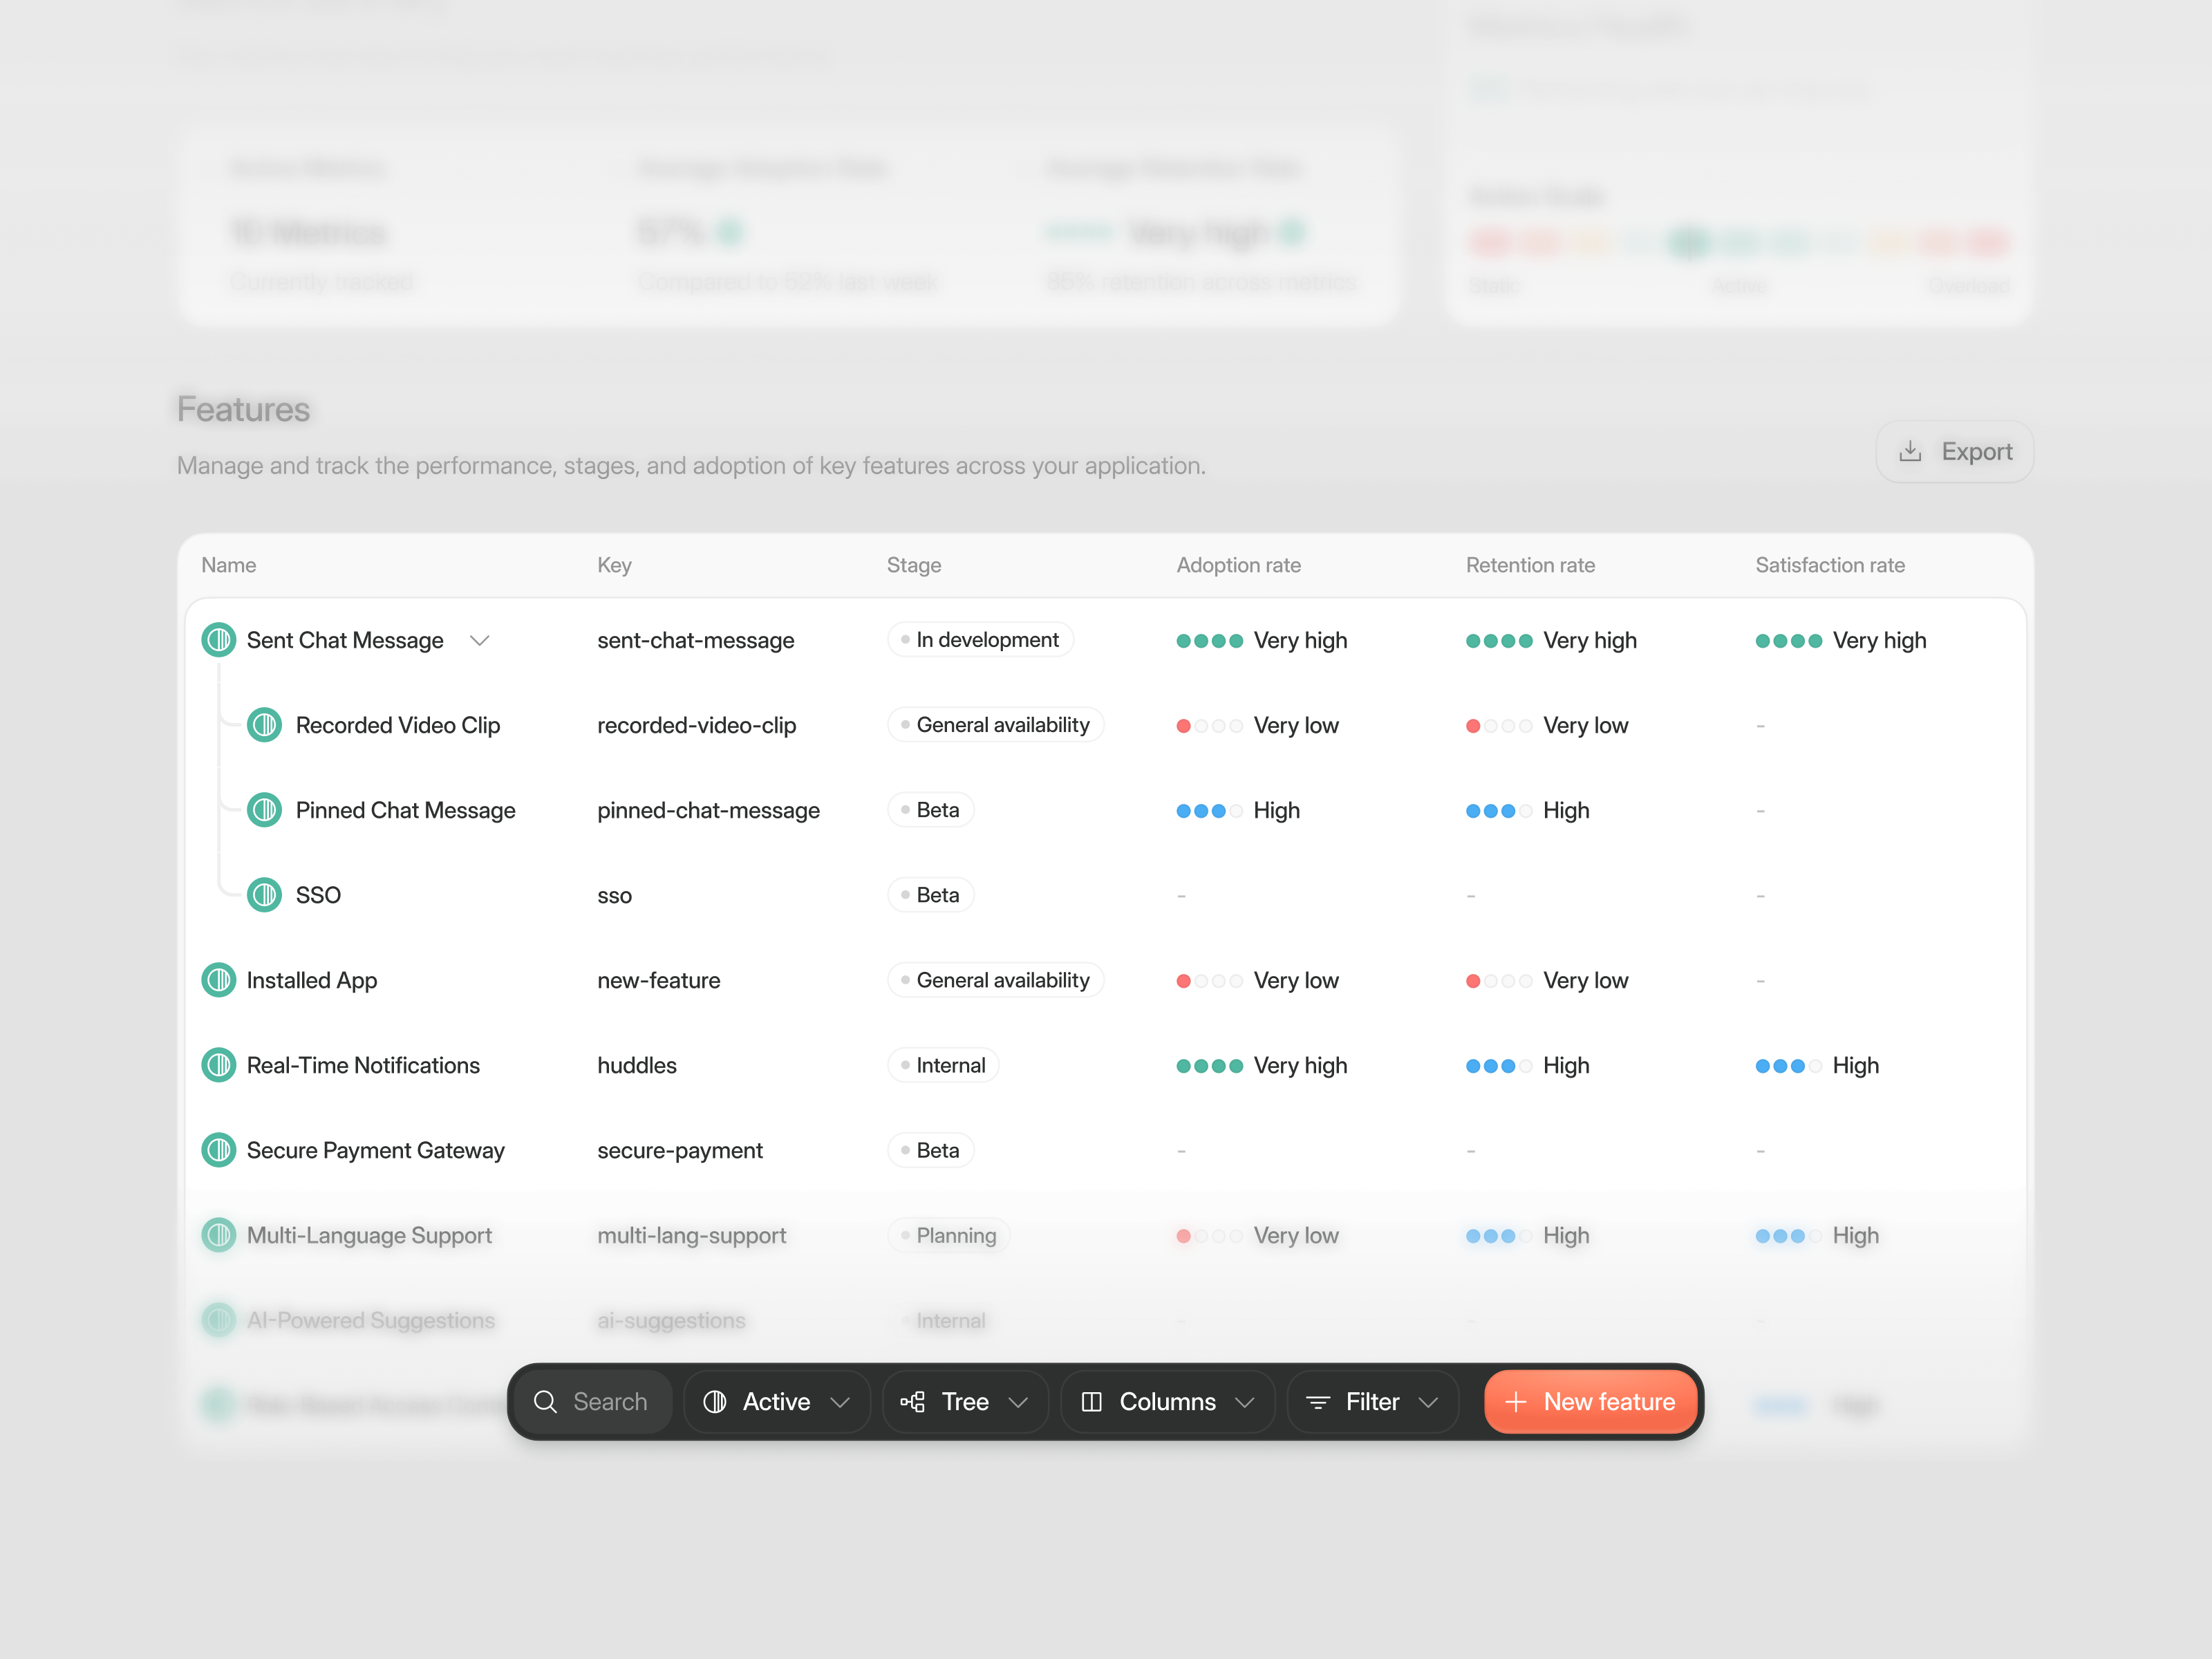Collapse the Sent Chat Message row
This screenshot has width=2212, height=1659.
479,640
